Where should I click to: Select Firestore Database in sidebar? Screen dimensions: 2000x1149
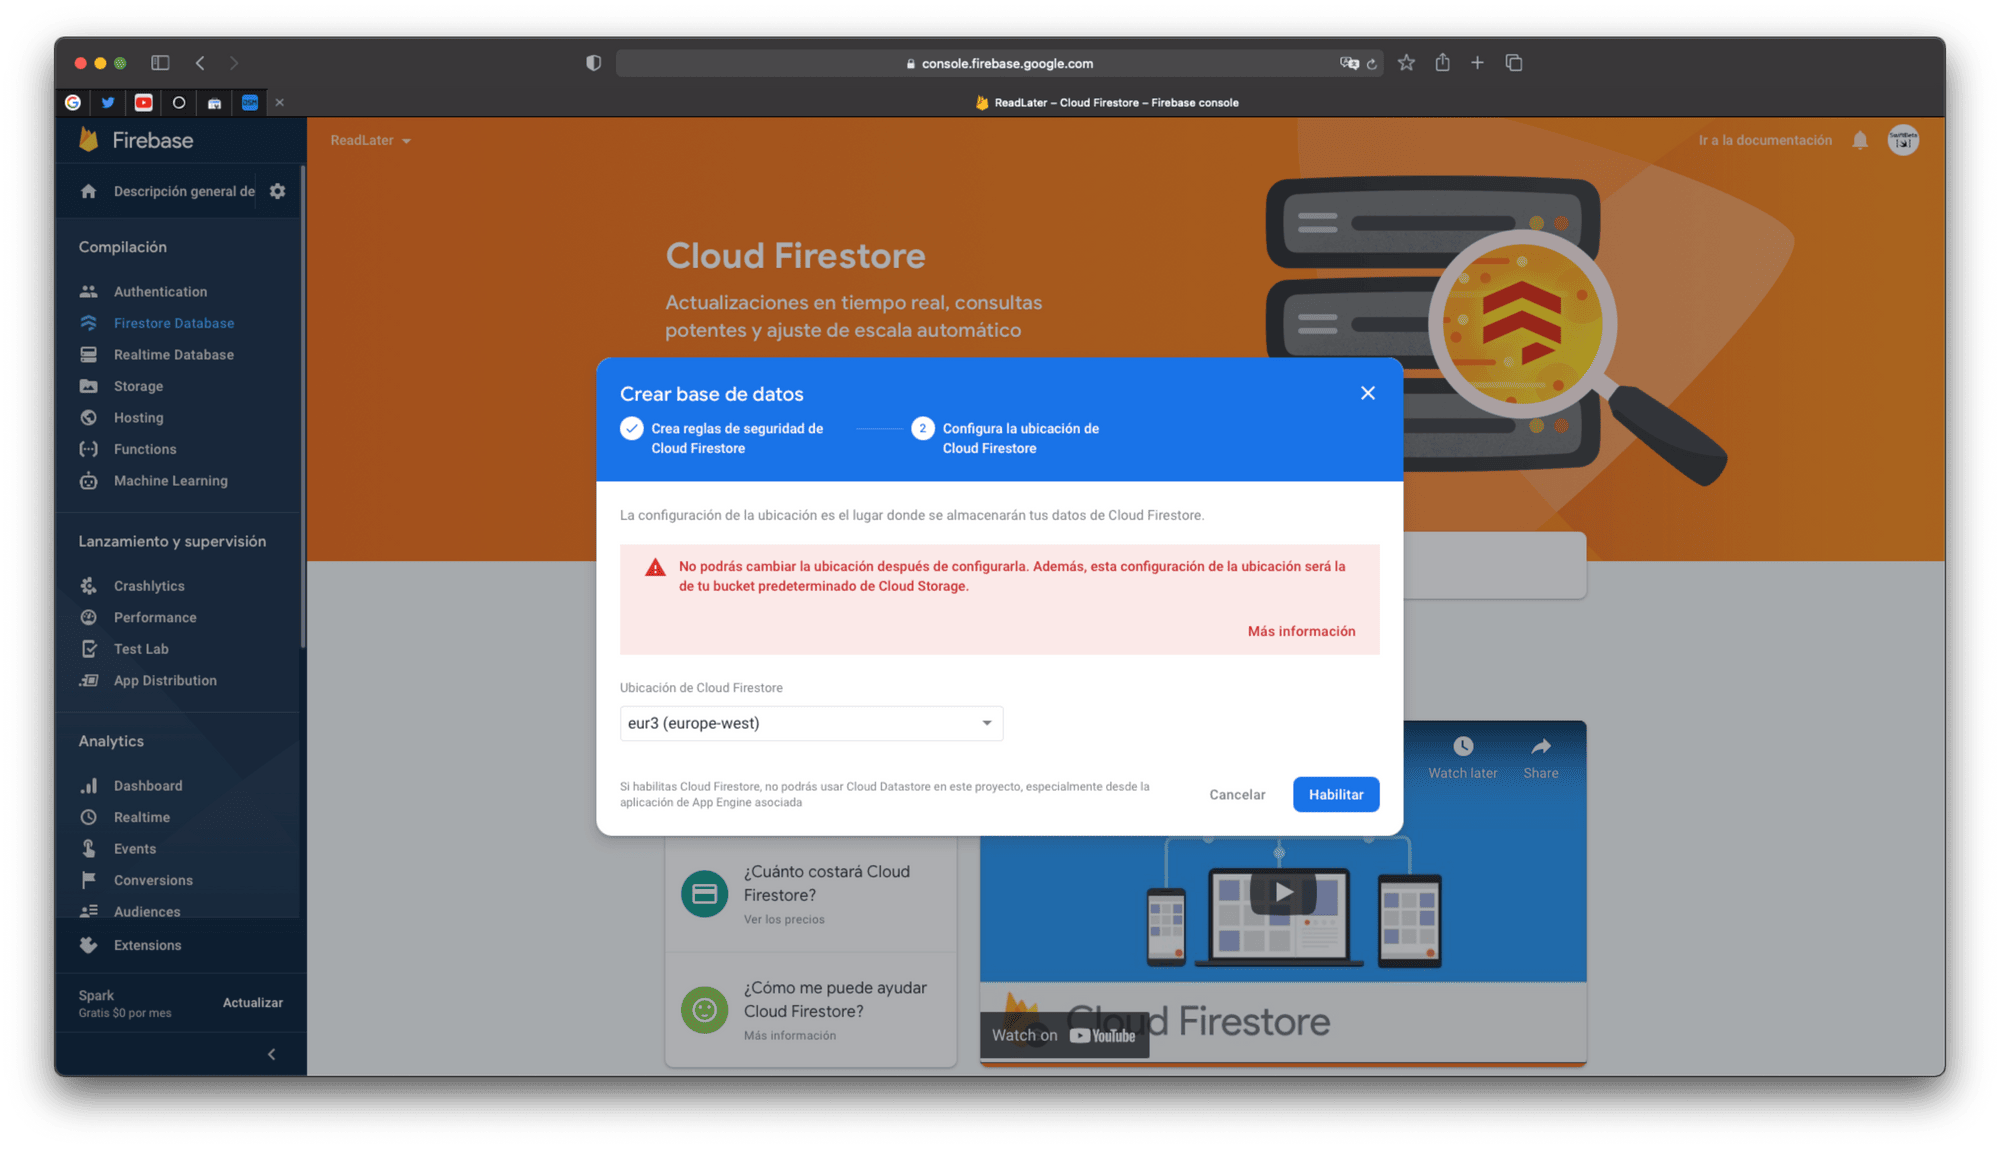coord(174,323)
